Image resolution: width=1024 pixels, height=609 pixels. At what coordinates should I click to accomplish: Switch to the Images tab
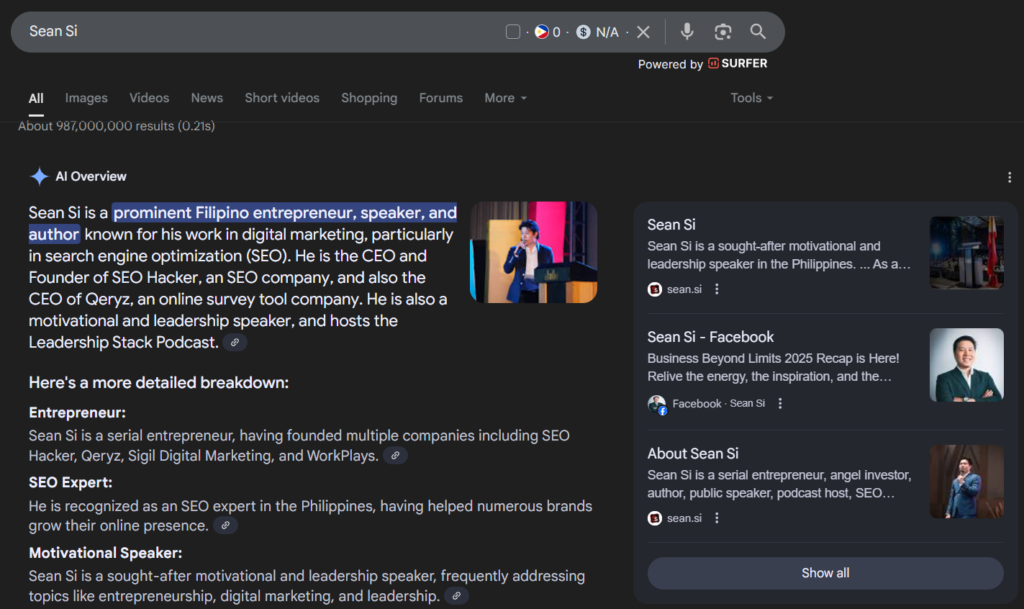pyautogui.click(x=86, y=98)
